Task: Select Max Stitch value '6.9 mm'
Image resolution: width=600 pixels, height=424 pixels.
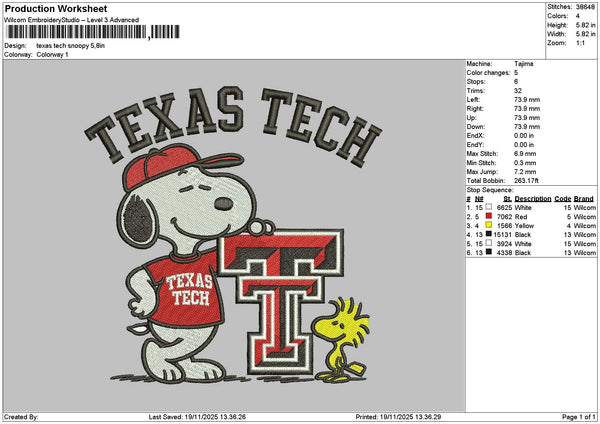Action: (x=525, y=154)
